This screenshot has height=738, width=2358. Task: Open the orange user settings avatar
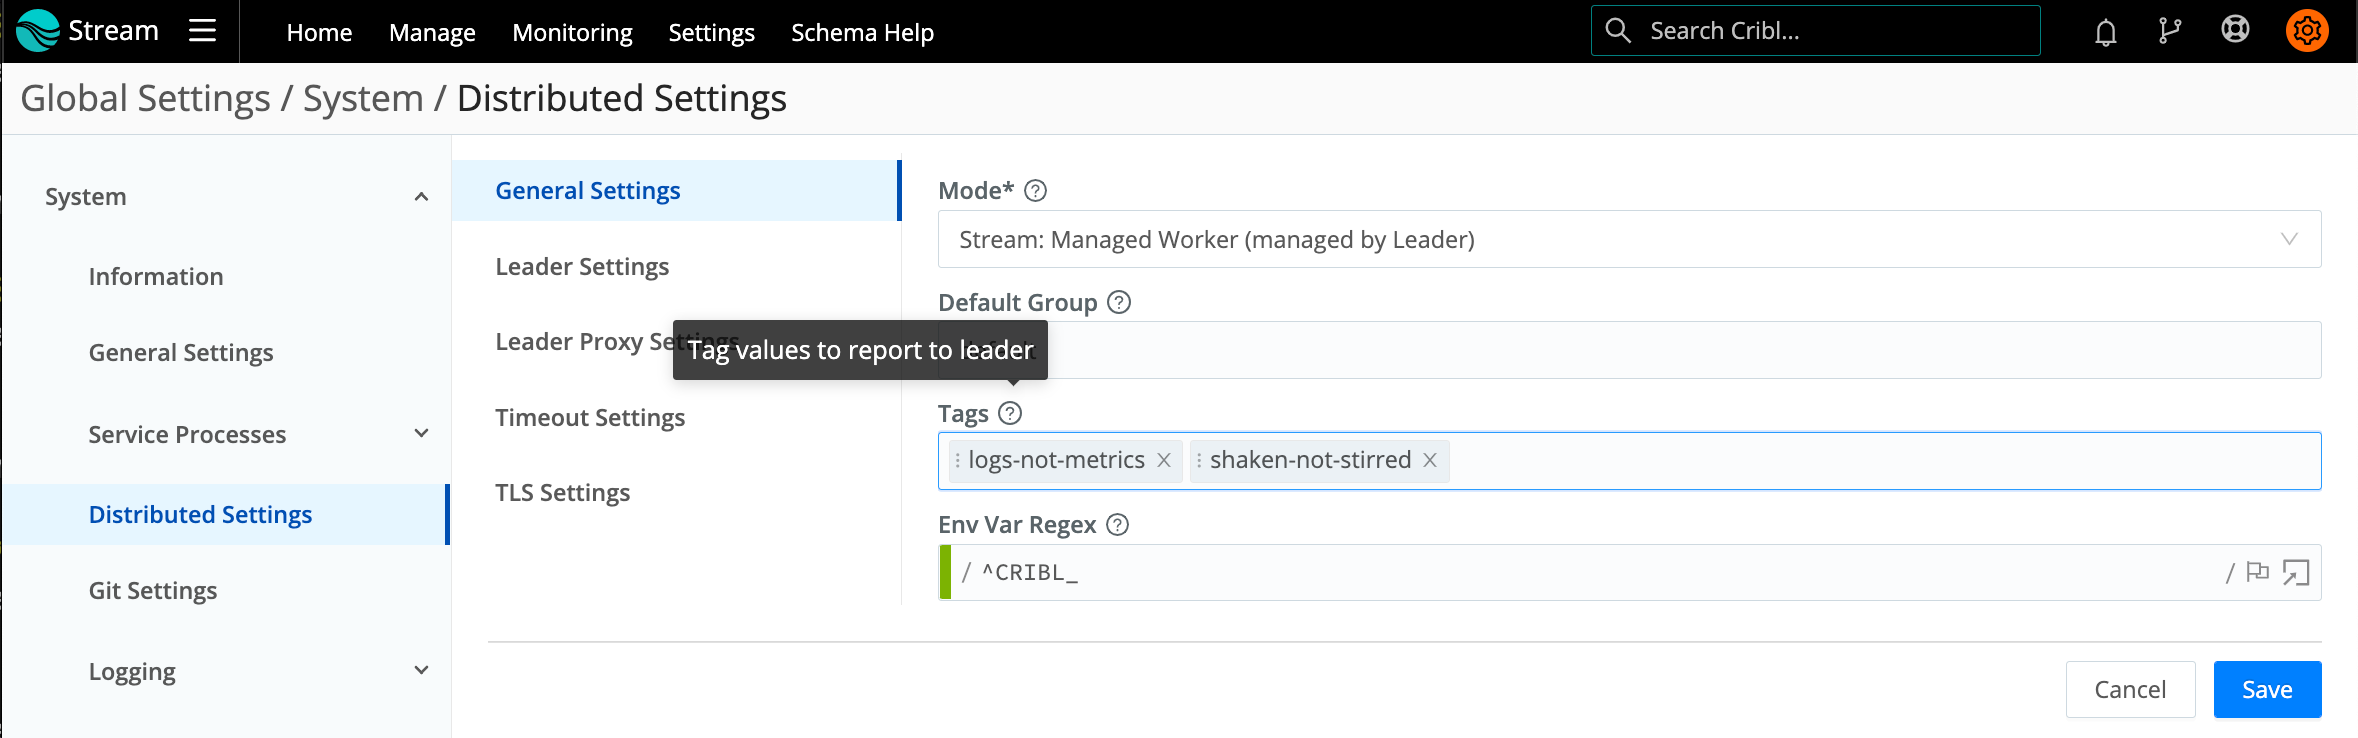coord(2307,31)
